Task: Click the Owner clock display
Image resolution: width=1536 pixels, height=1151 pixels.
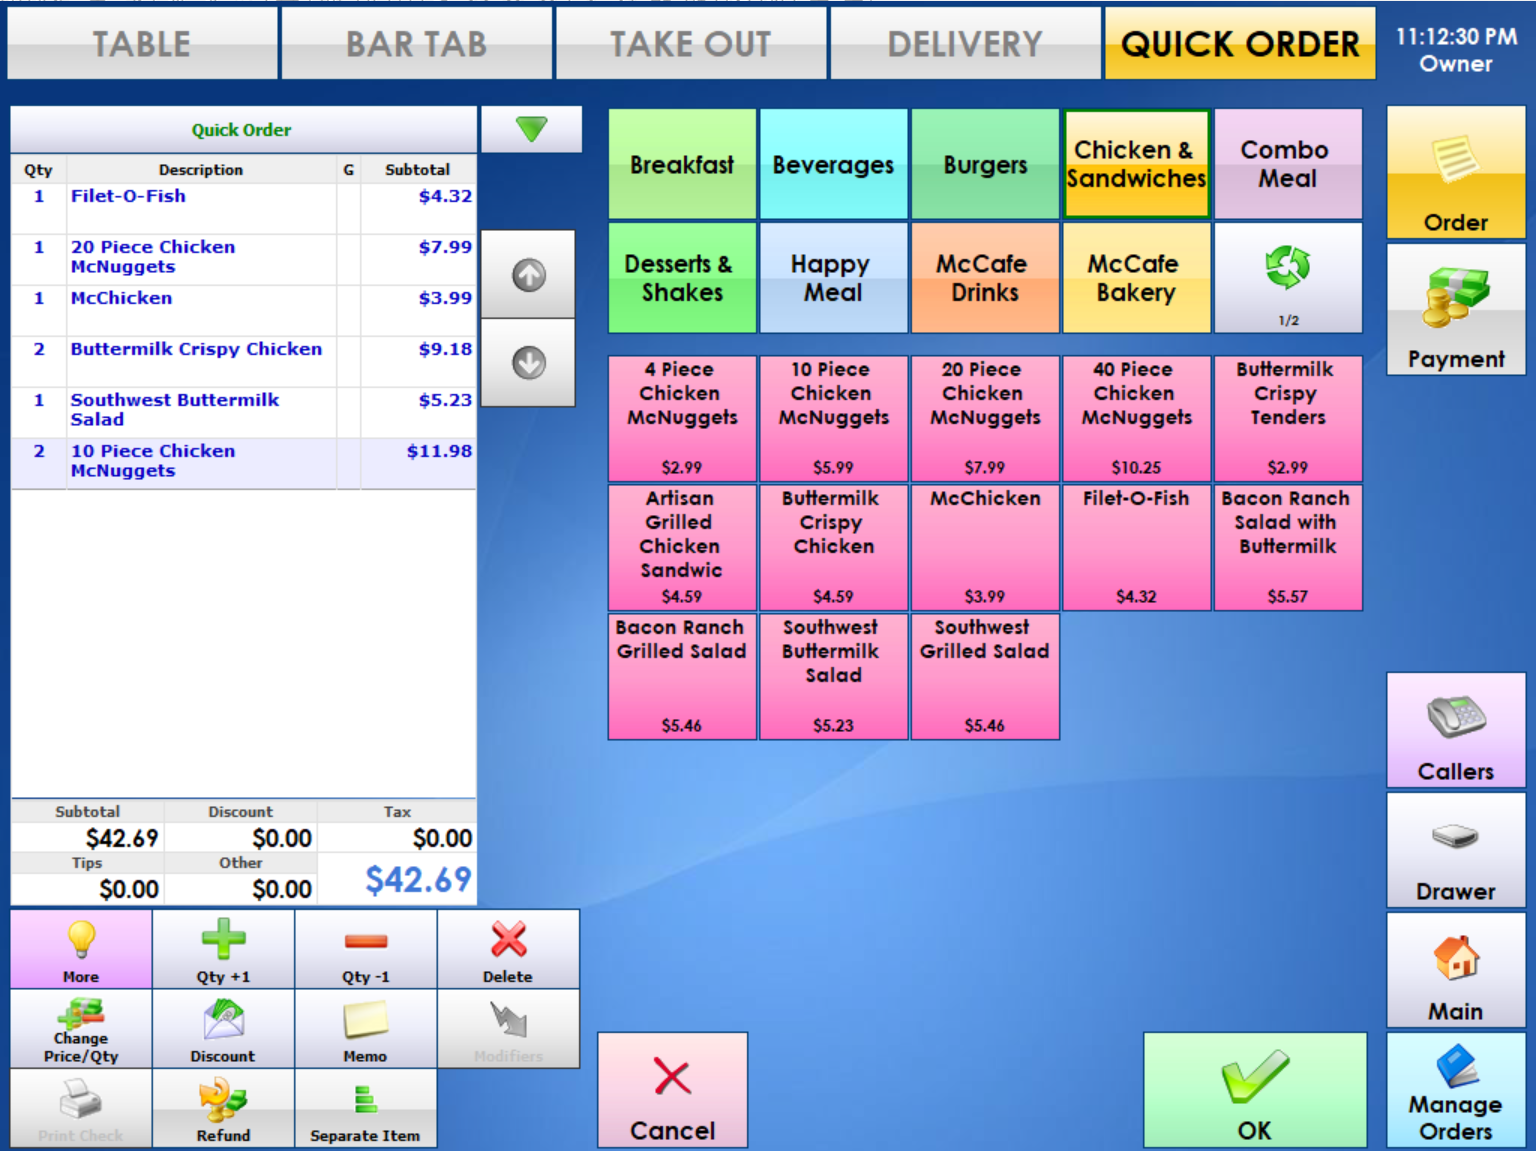Action: [1456, 50]
